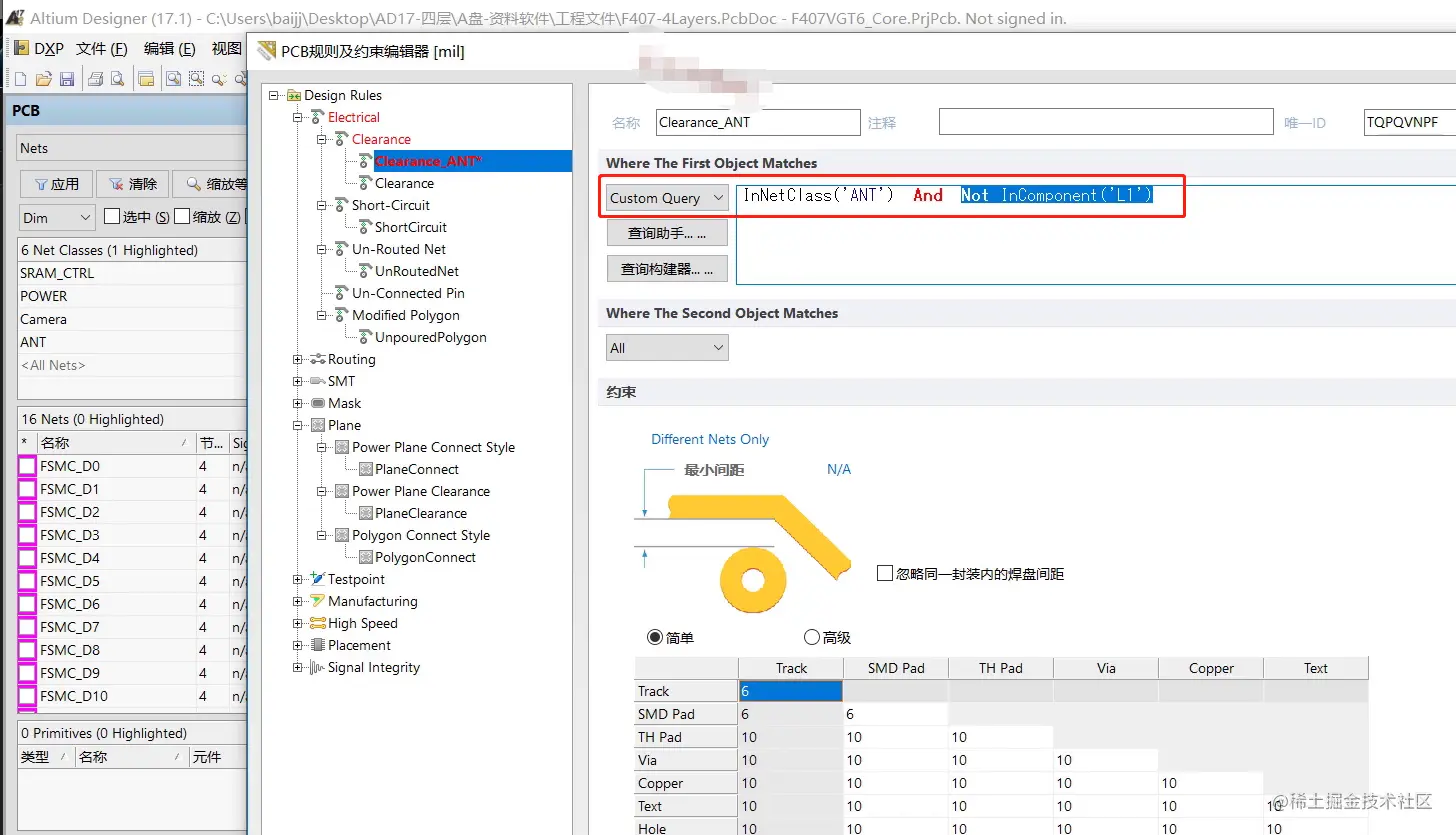
Task: Click the workspace panels toolbar icon
Action: [146, 79]
